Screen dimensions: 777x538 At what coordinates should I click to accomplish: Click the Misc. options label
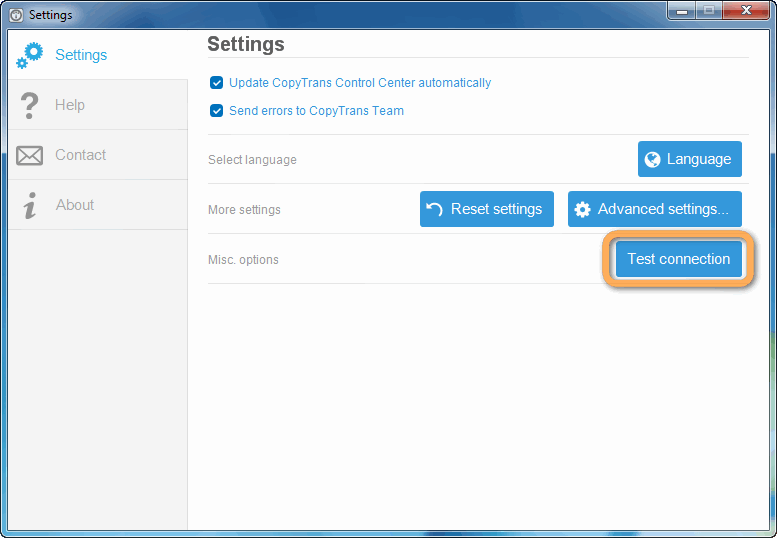tap(243, 260)
